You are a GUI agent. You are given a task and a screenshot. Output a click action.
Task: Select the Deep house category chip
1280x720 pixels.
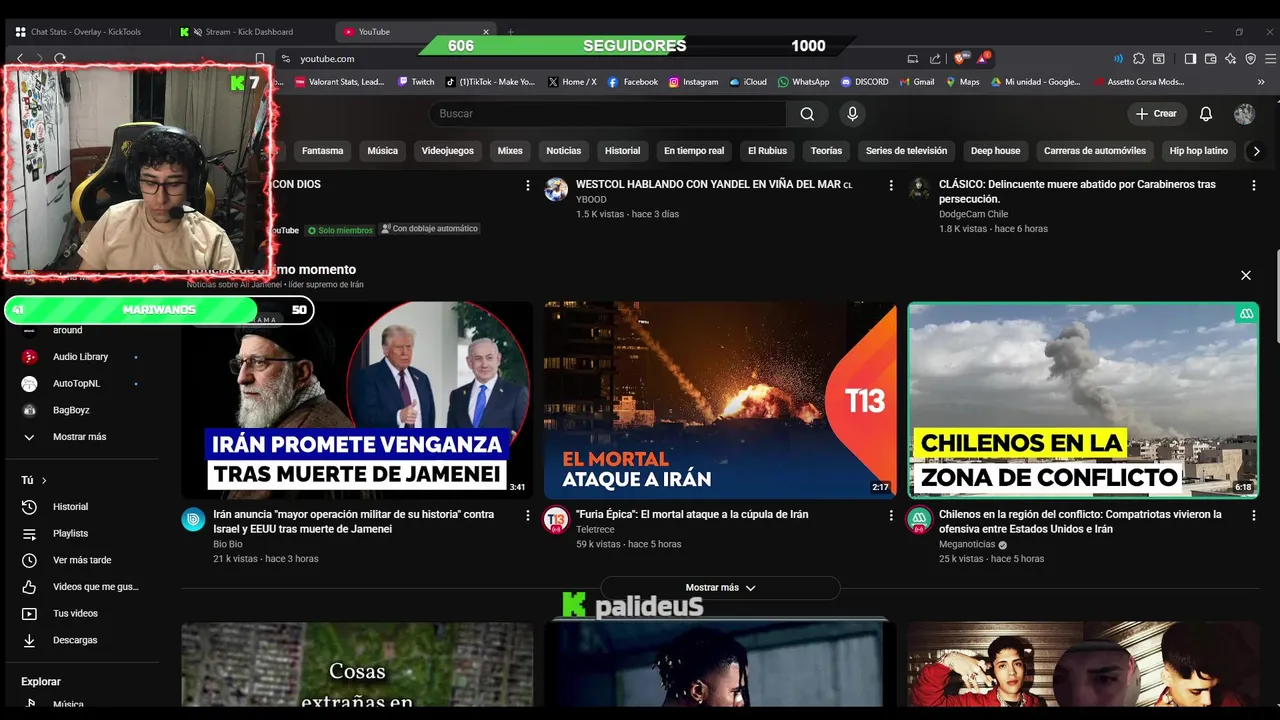[995, 151]
